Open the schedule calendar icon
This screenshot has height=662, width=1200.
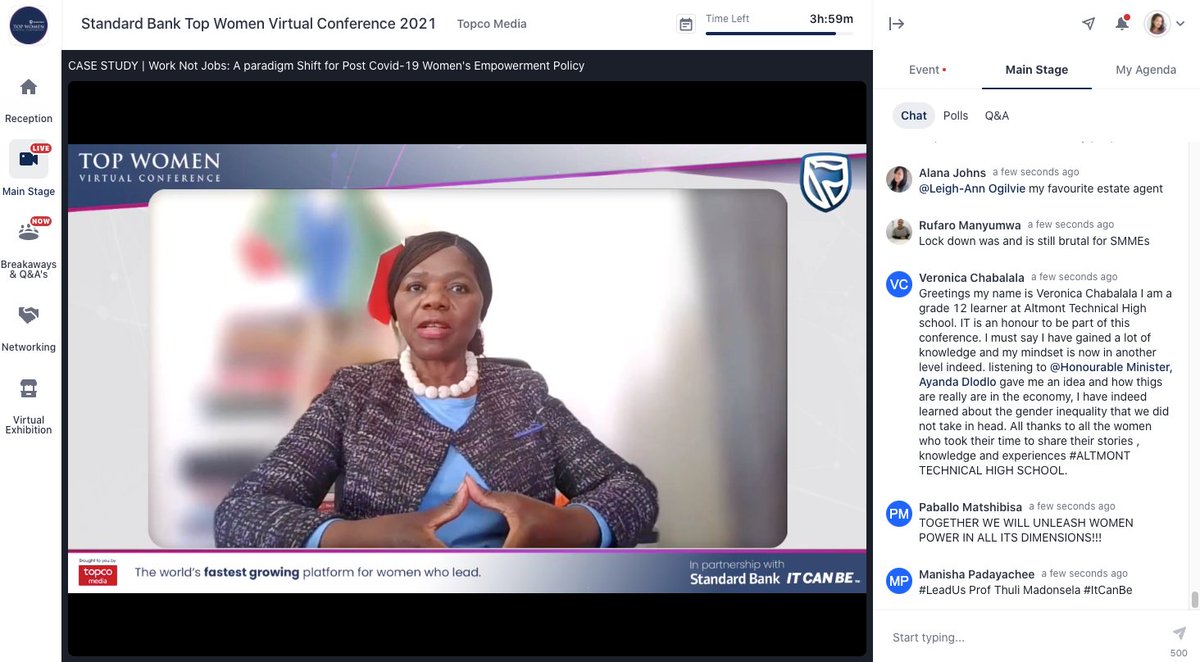(x=686, y=24)
